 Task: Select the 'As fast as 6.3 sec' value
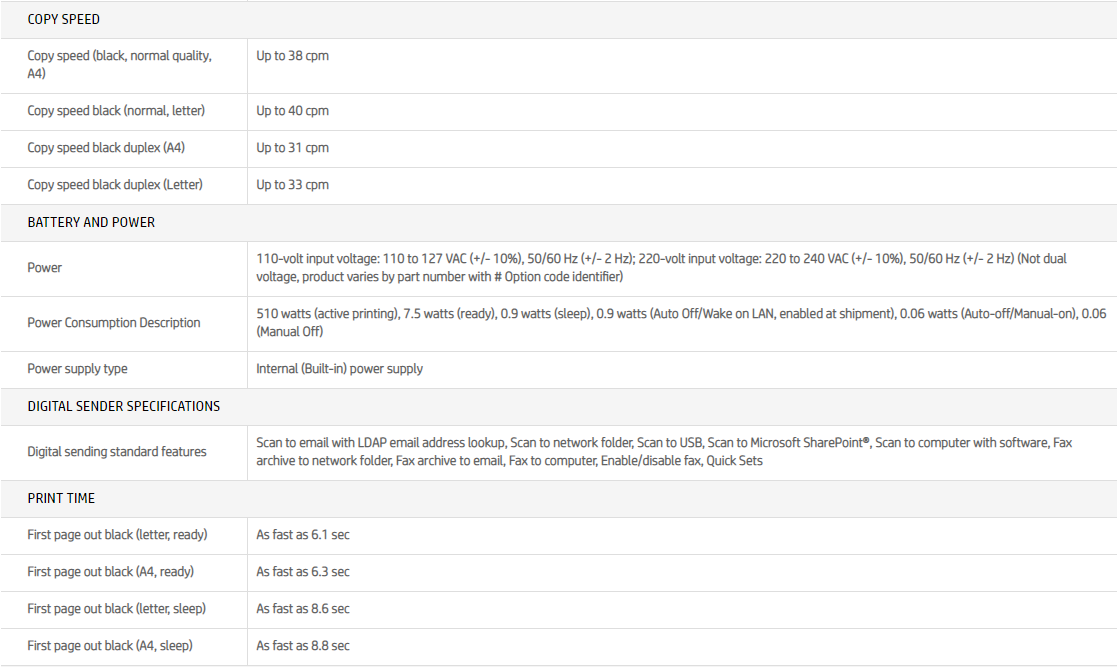coord(303,571)
